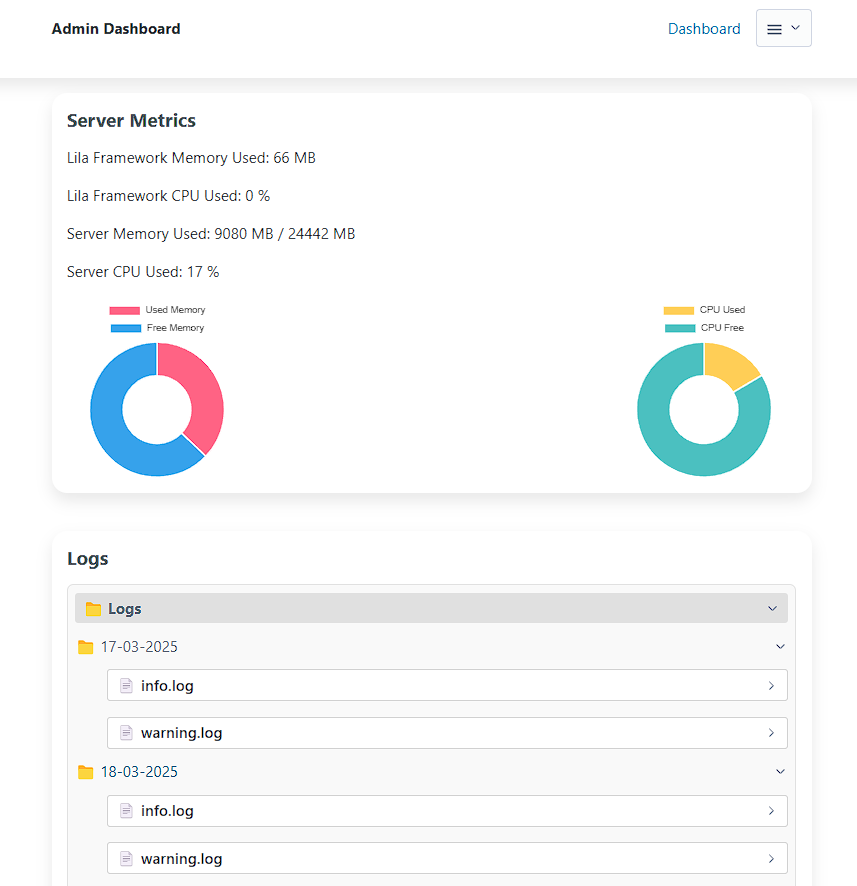Select 'Lila Framework Memory Used: 66 MB' text
Image resolution: width=857 pixels, height=886 pixels.
191,158
